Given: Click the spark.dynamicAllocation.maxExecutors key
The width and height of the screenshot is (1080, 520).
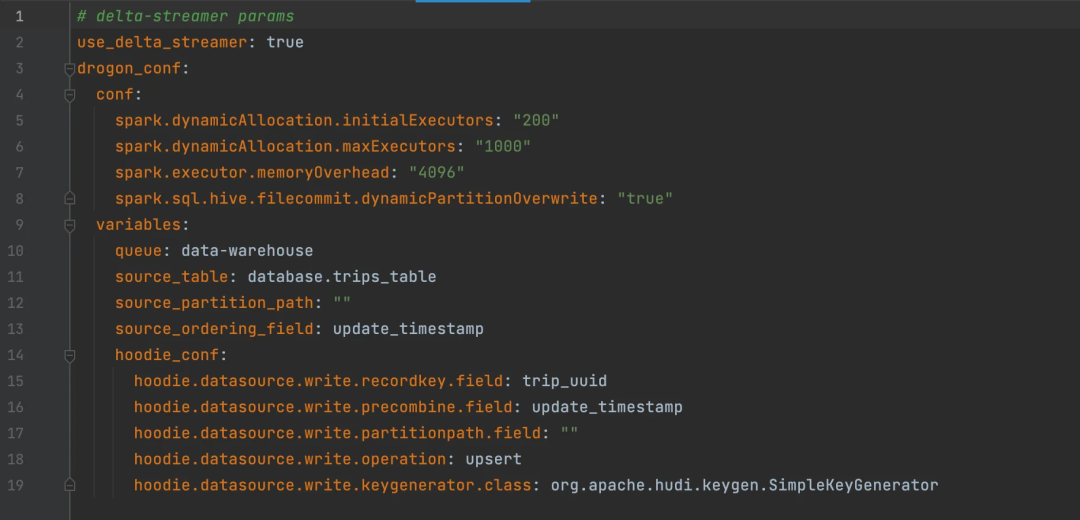Looking at the screenshot, I should pos(285,146).
